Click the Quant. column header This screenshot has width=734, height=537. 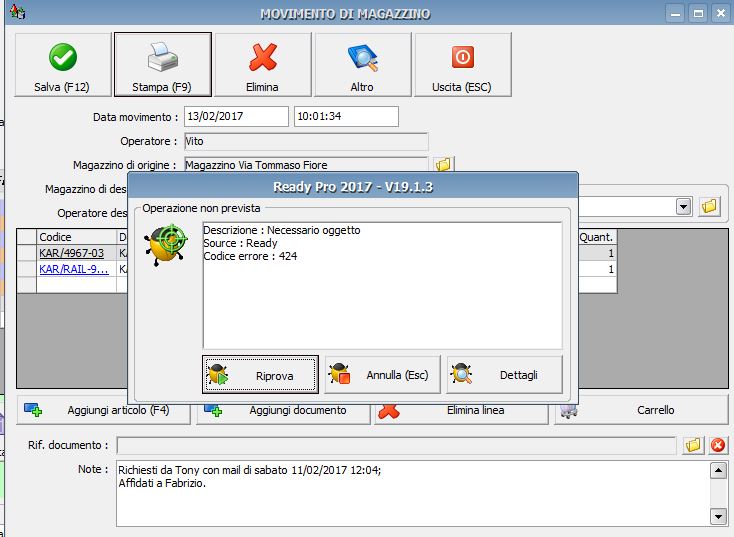click(x=597, y=237)
